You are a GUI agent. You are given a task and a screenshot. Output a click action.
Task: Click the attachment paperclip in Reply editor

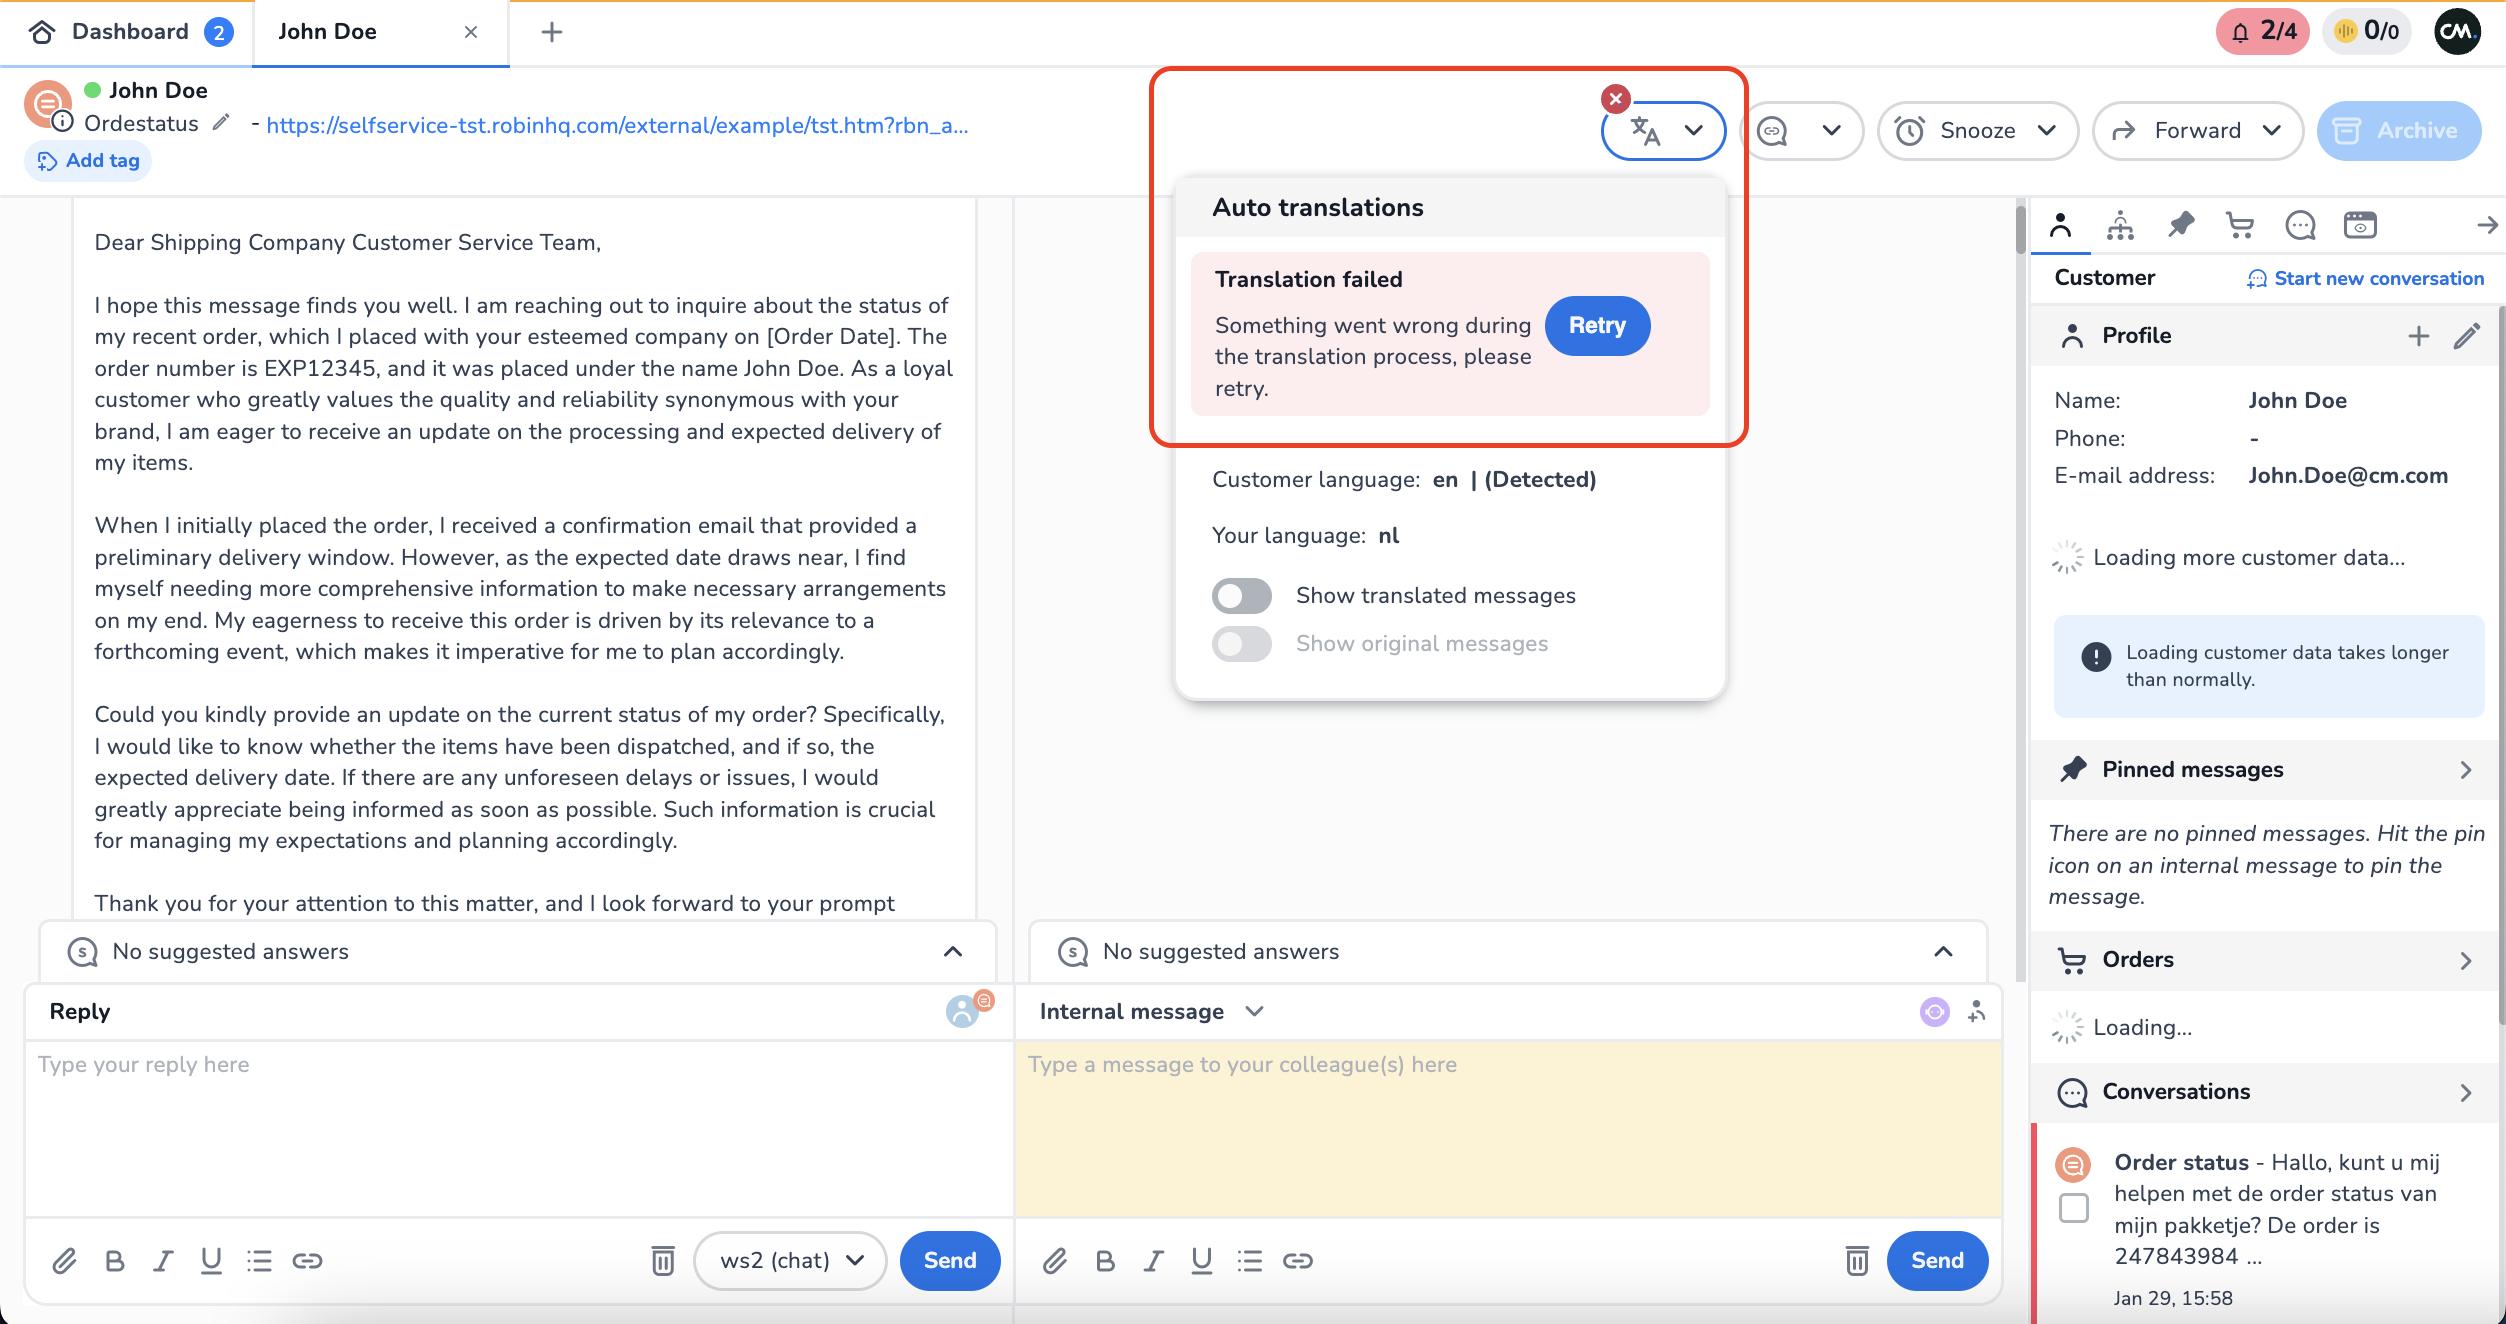point(64,1261)
